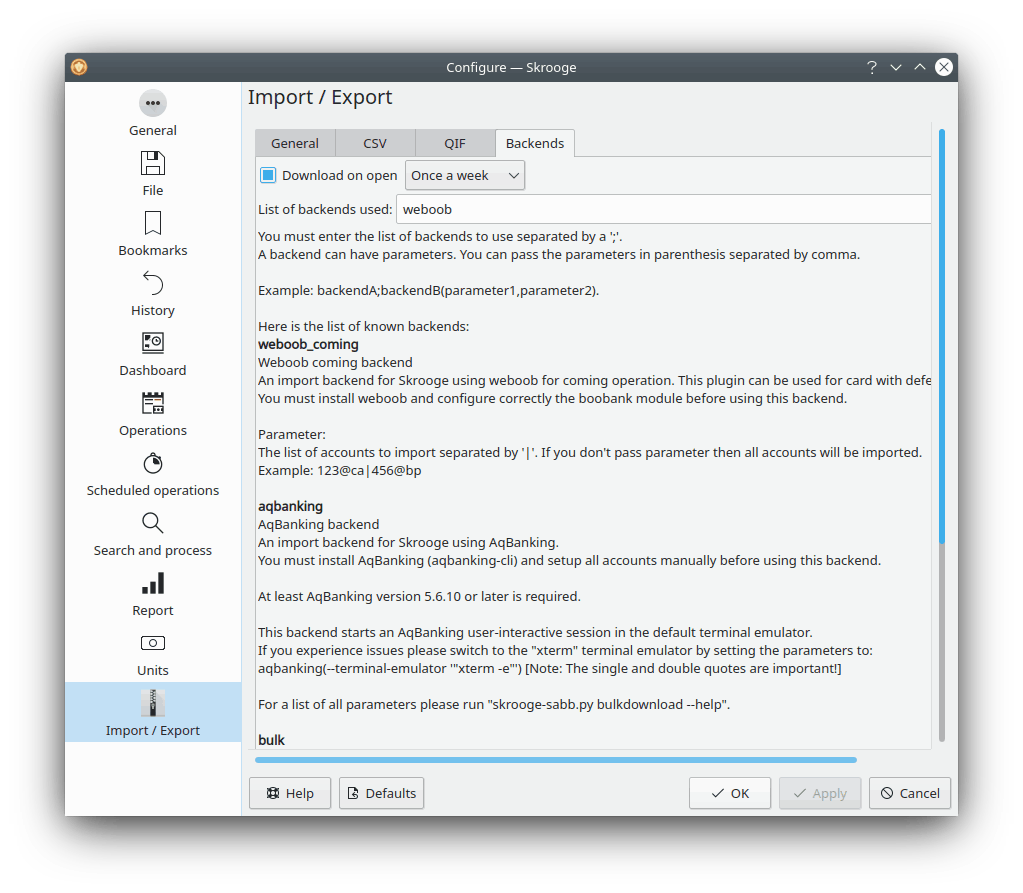This screenshot has height=893, width=1023.
Task: Click the bold weboob_coming backend name
Action: 308,344
